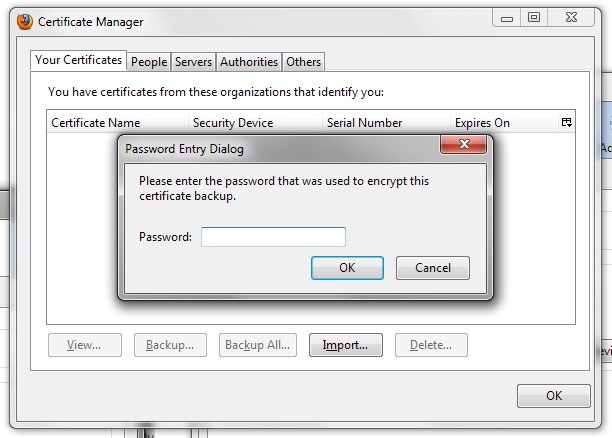612x438 pixels.
Task: Confirm password with the dialog's OK button
Action: pyautogui.click(x=347, y=268)
